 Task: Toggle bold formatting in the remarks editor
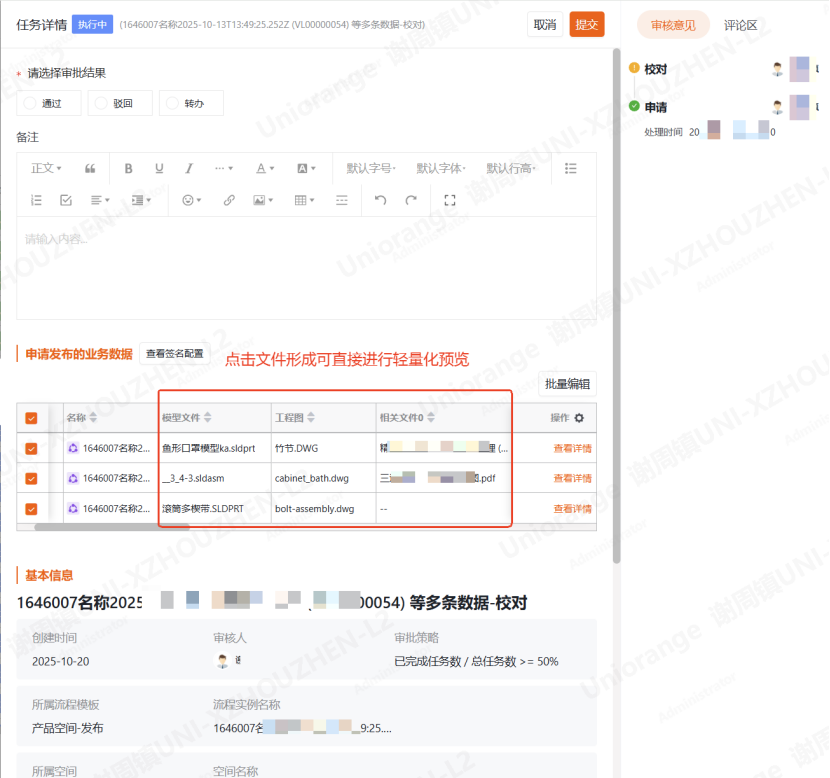tap(128, 169)
